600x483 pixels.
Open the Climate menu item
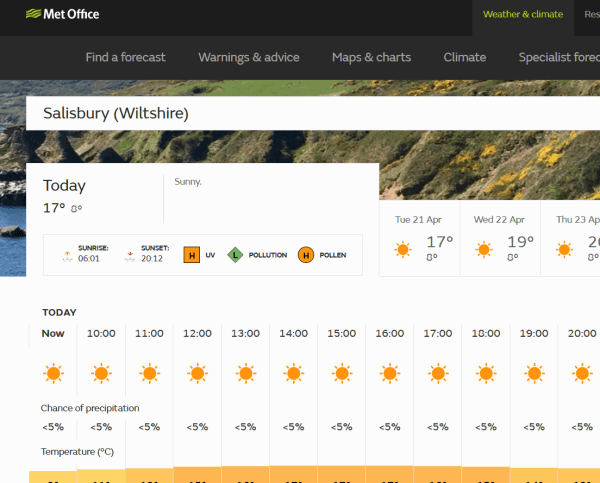click(x=464, y=57)
